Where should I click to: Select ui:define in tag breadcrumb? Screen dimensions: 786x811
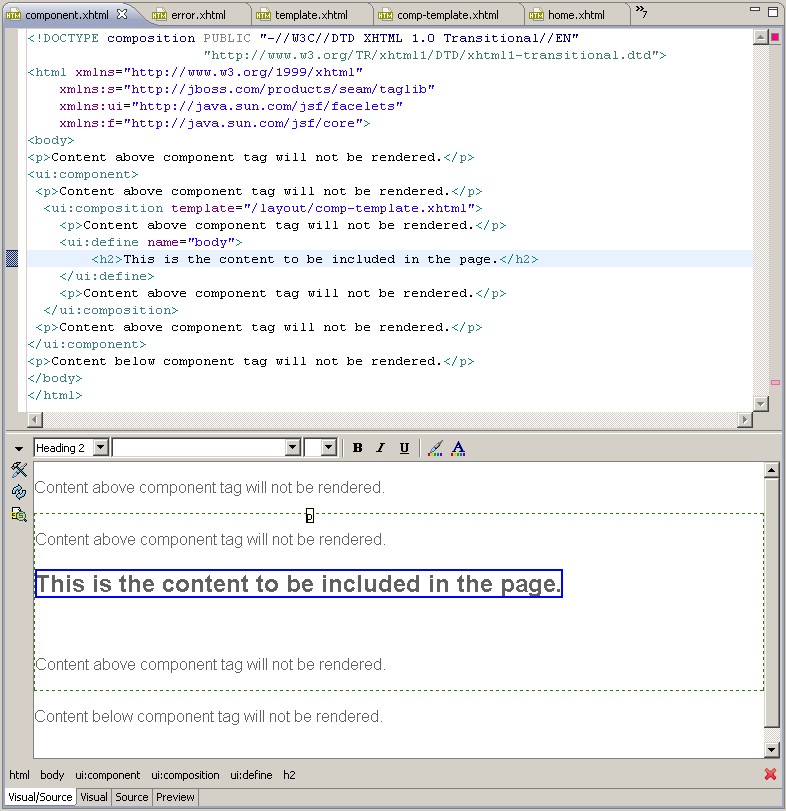click(x=251, y=775)
